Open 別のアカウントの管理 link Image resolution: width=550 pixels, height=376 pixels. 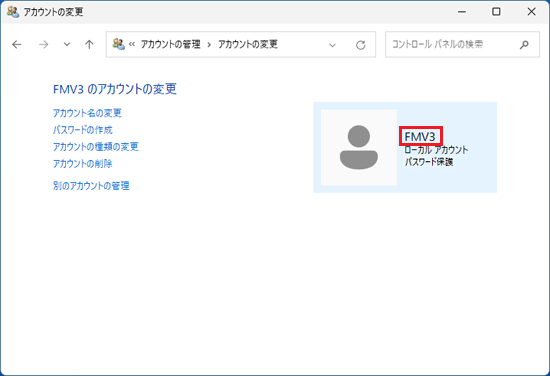pyautogui.click(x=91, y=186)
